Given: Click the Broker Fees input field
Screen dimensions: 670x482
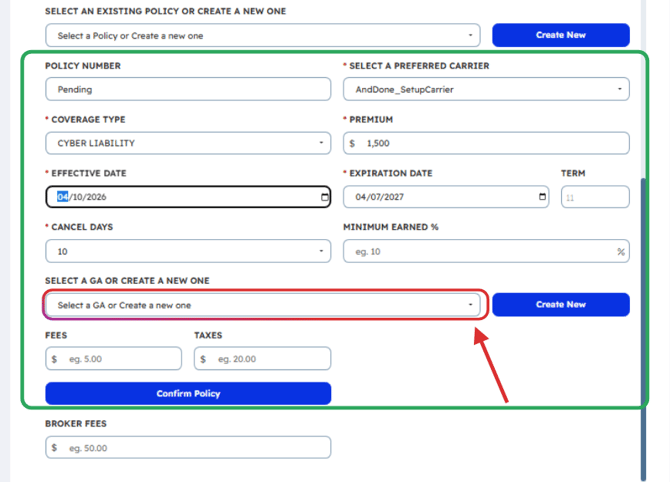Looking at the screenshot, I should [x=195, y=447].
